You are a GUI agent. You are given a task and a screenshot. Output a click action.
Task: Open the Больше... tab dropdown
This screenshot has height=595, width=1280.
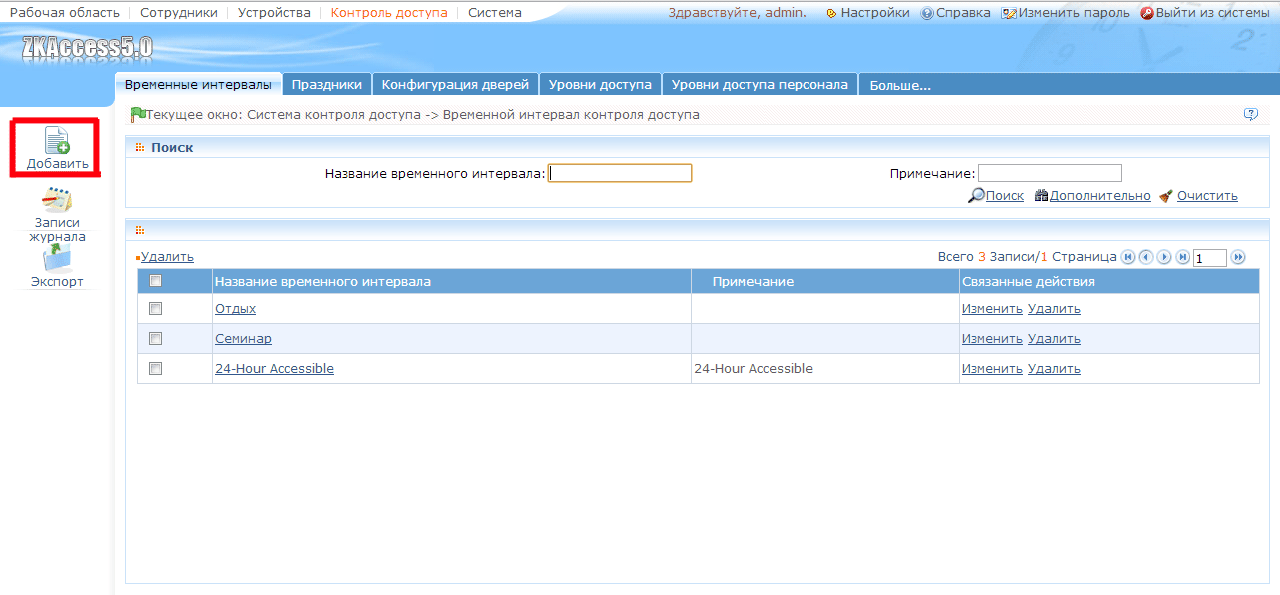(900, 85)
